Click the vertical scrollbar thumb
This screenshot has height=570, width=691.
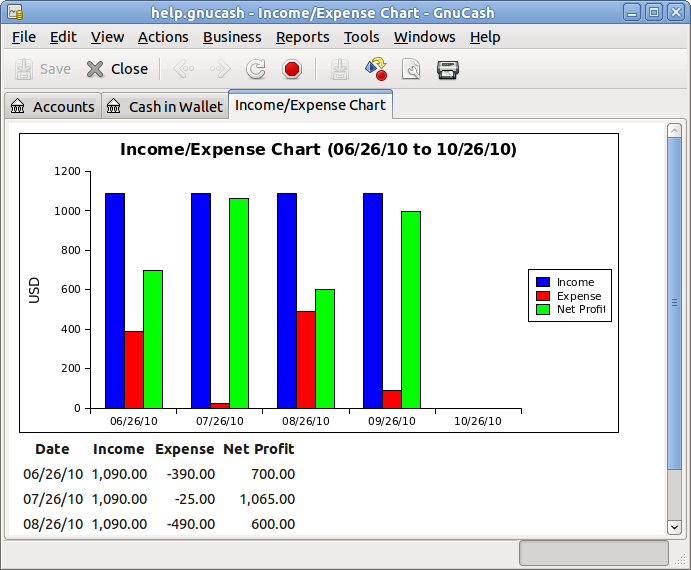click(674, 303)
